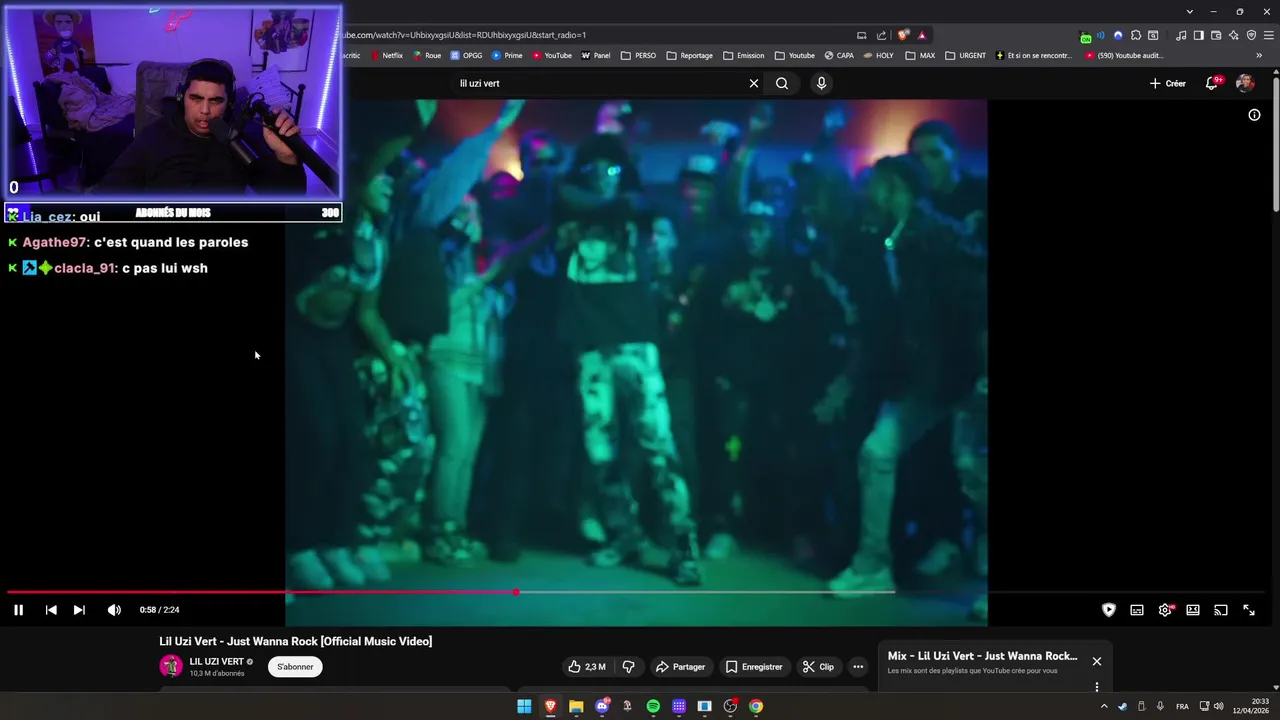
Task: Click the taskbar clock showing 20:33
Action: [1250, 706]
